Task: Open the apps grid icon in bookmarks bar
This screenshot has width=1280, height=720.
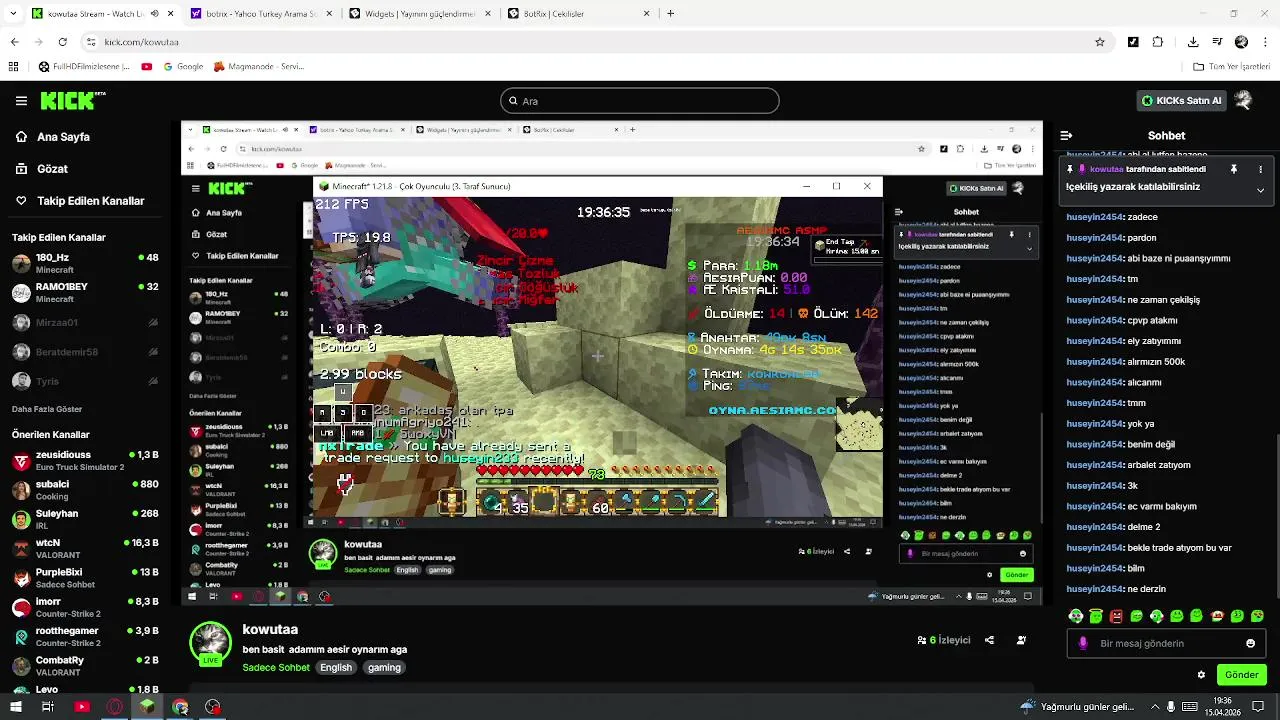Action: pos(14,67)
